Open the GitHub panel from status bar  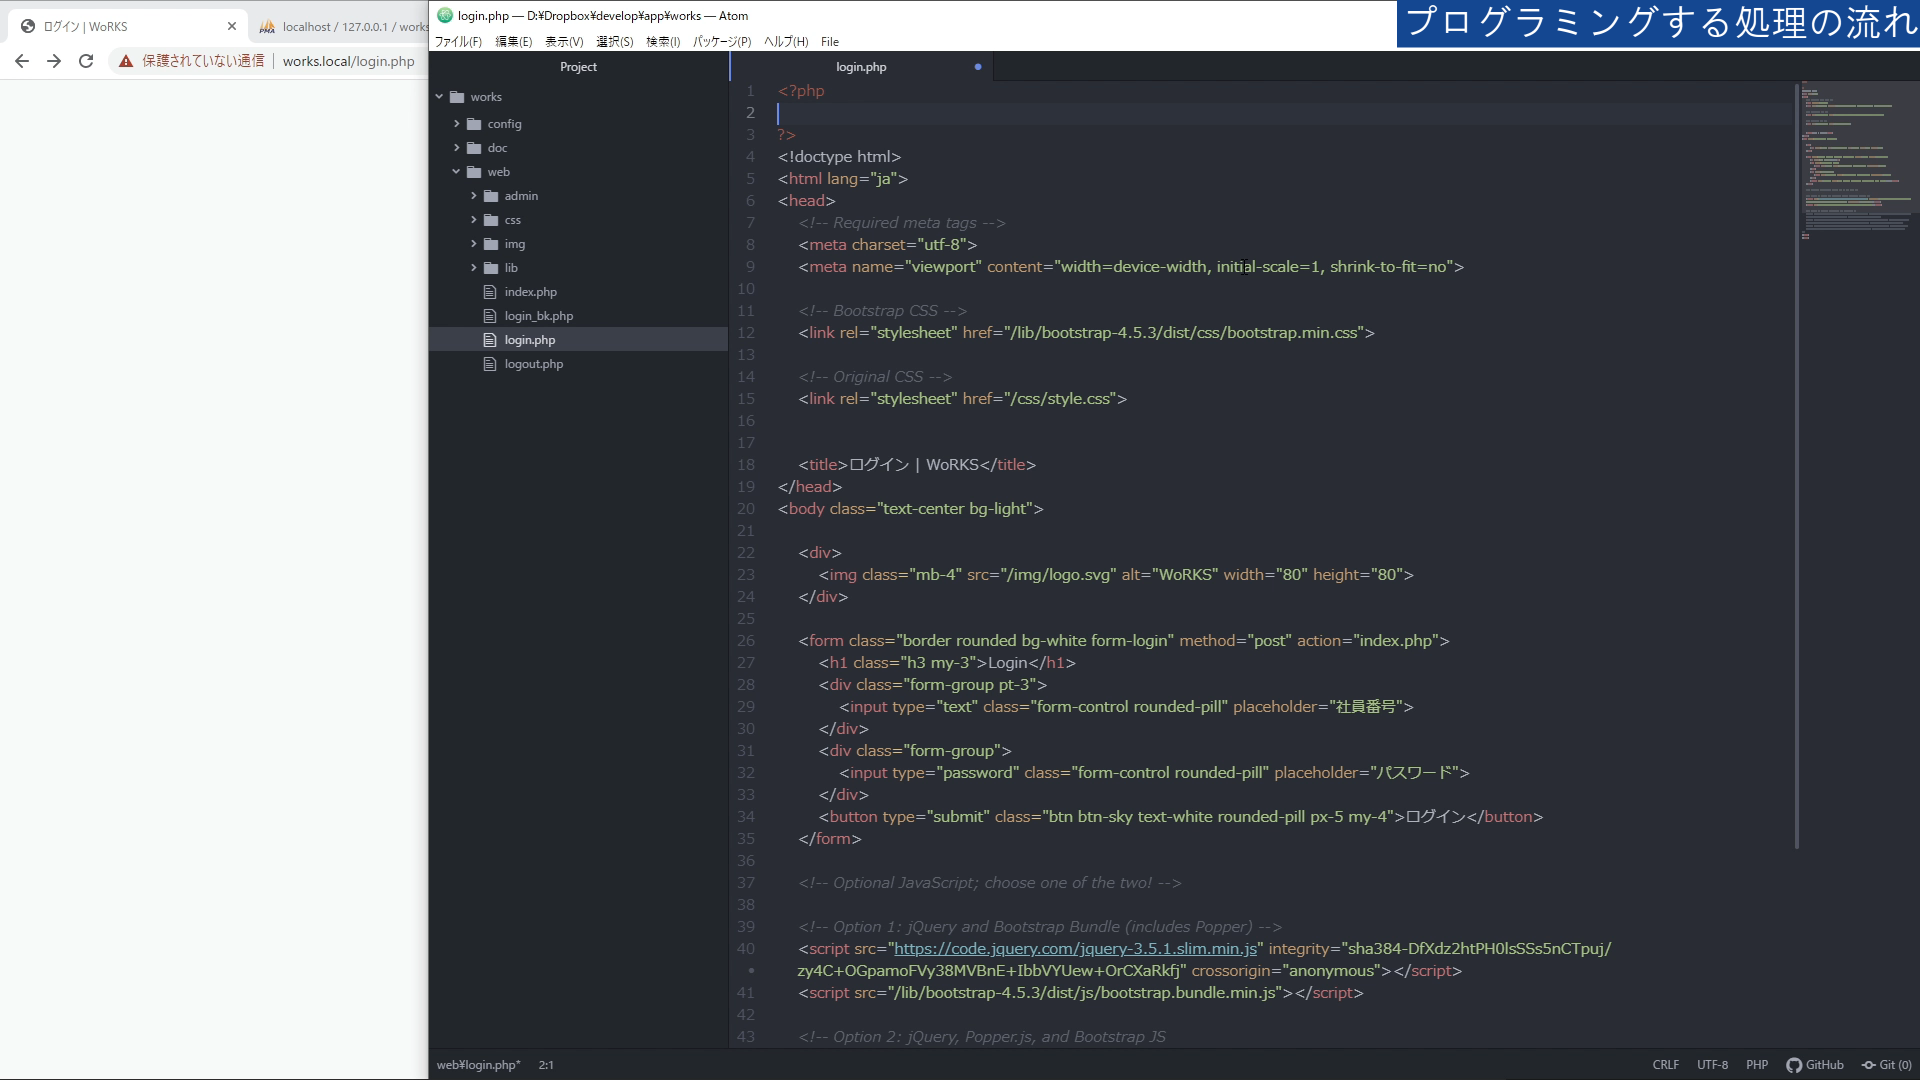tap(1815, 1065)
